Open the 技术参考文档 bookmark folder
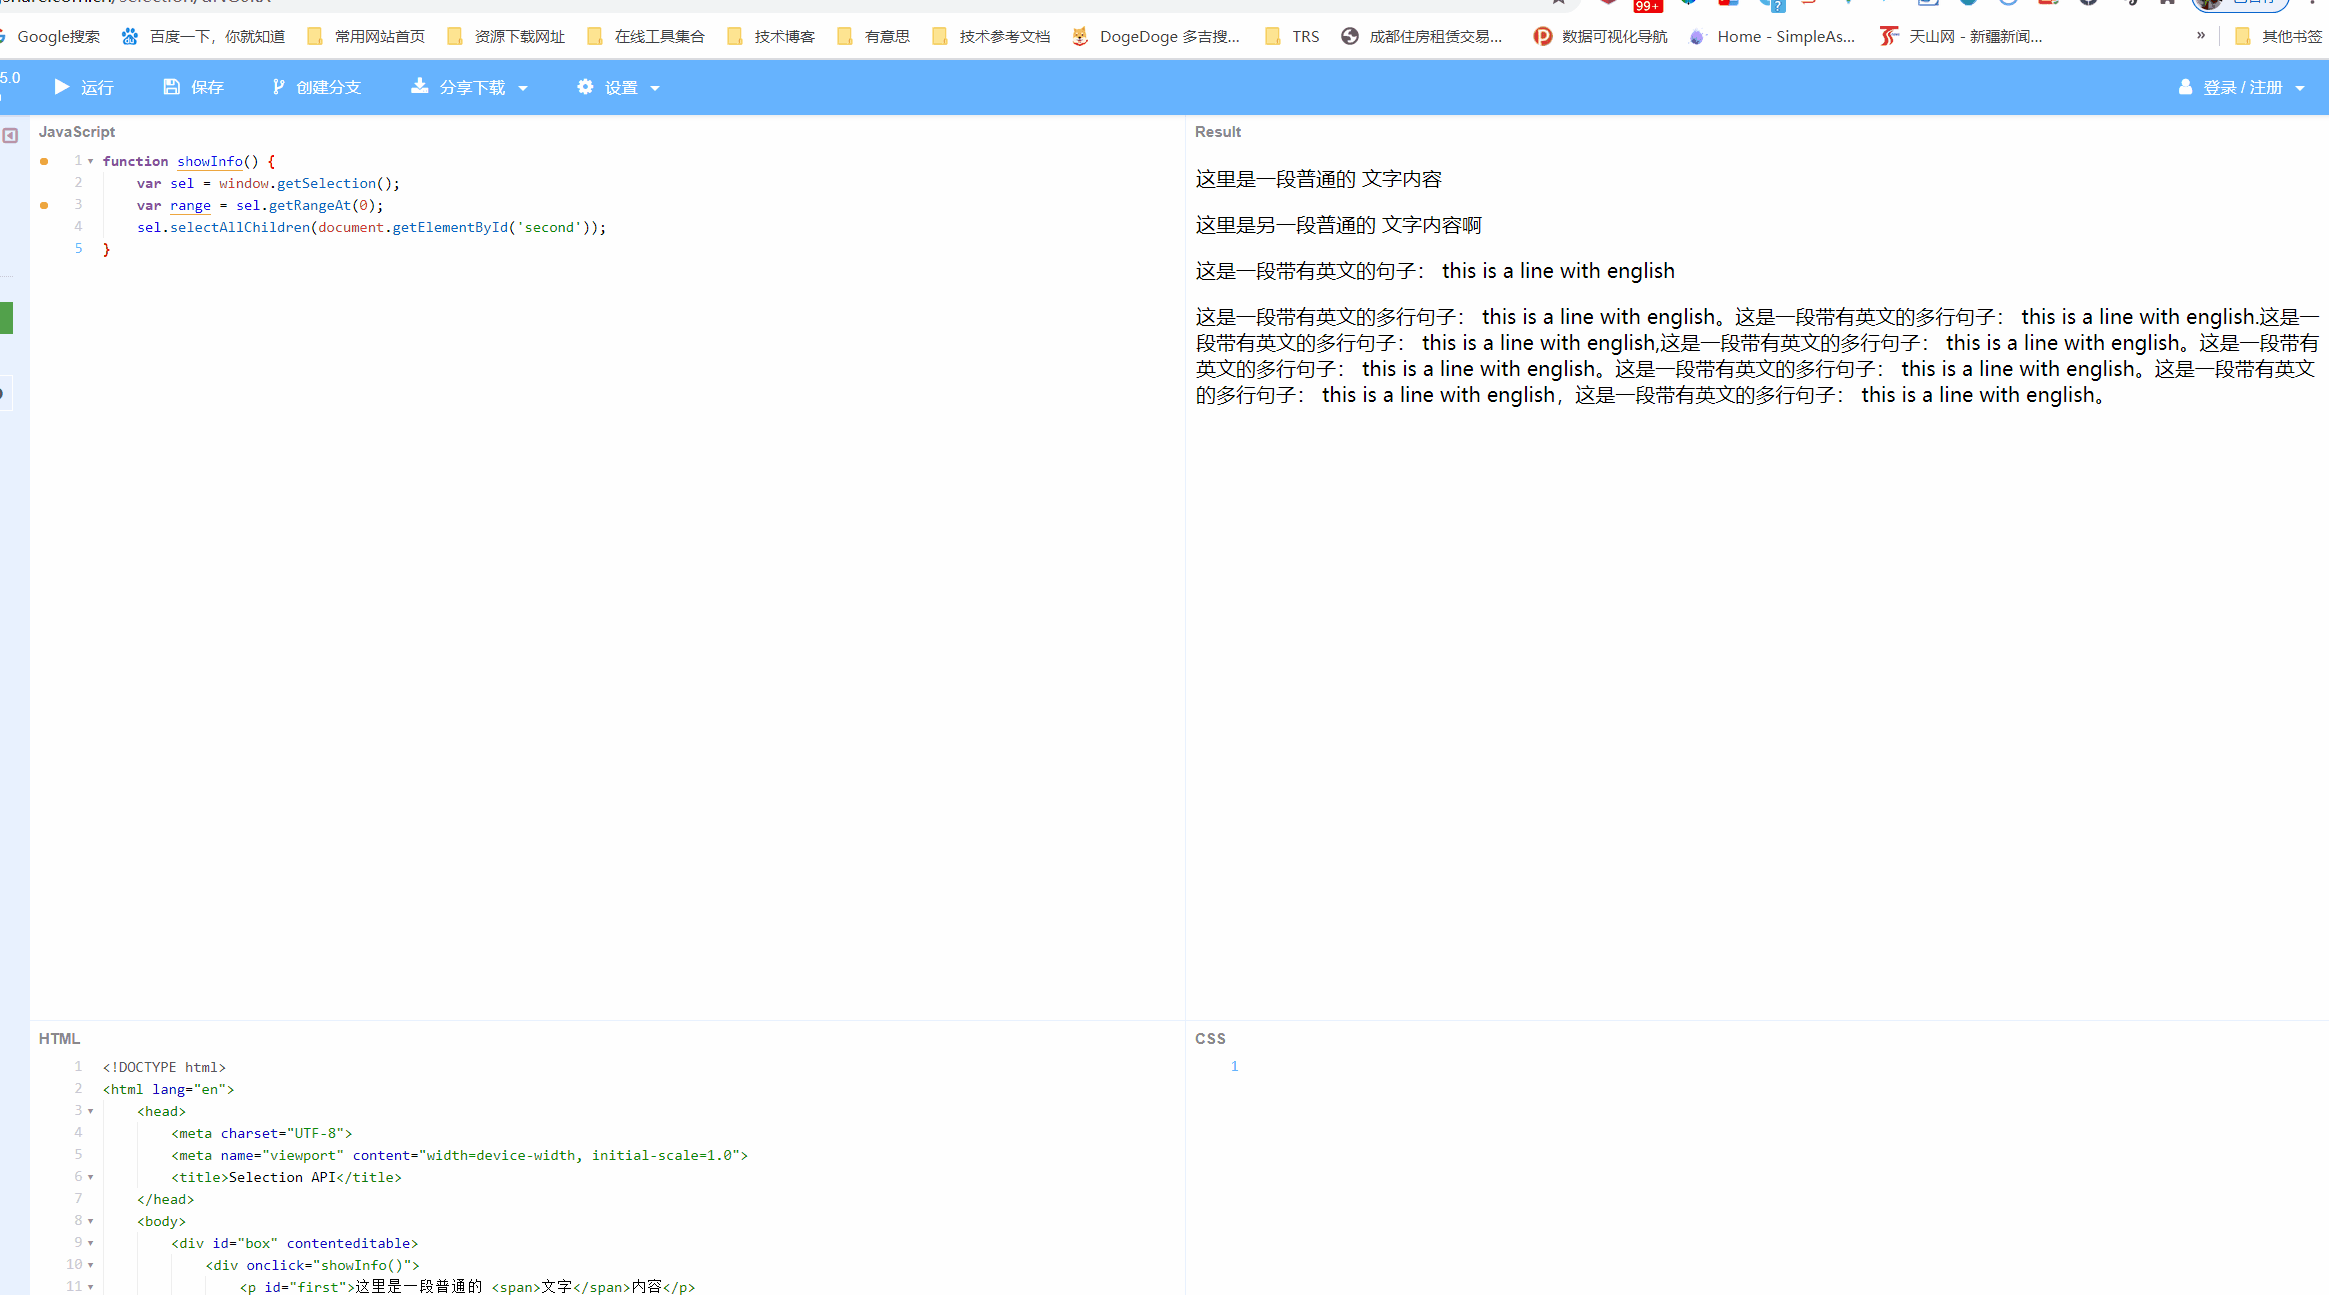 click(x=991, y=37)
